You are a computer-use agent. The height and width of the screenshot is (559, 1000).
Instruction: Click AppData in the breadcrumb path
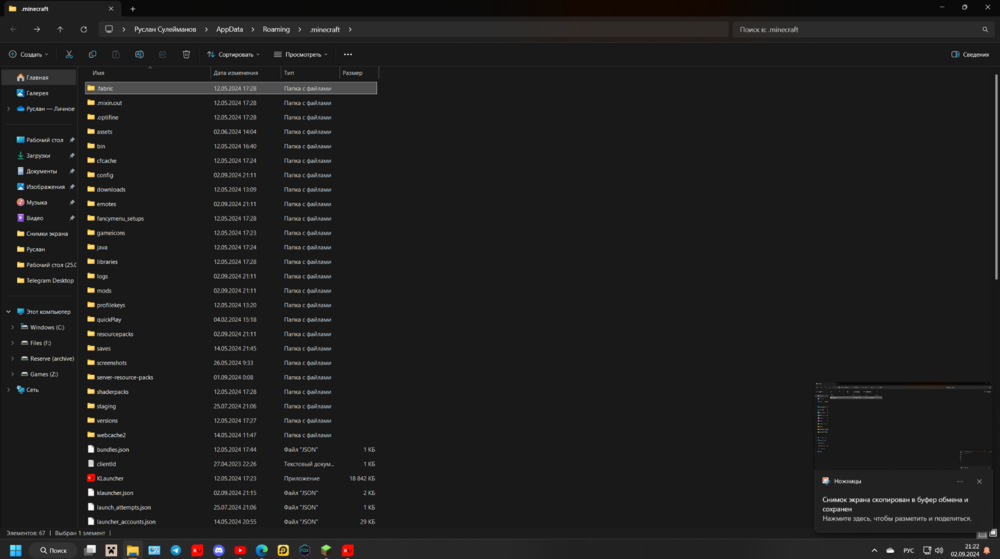pyautogui.click(x=230, y=29)
